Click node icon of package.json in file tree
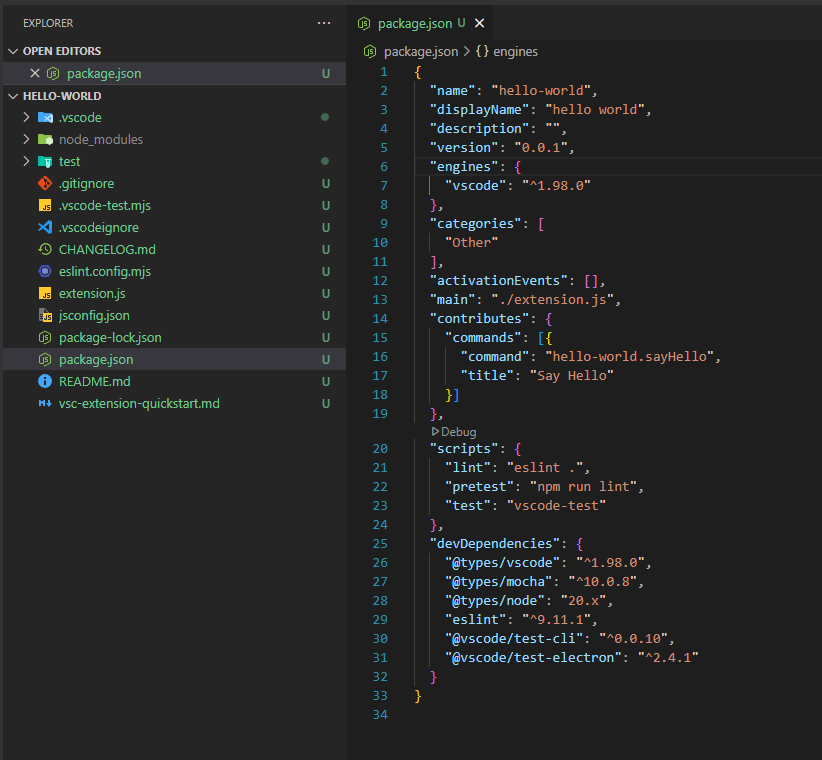The width and height of the screenshot is (822, 760). [45, 360]
